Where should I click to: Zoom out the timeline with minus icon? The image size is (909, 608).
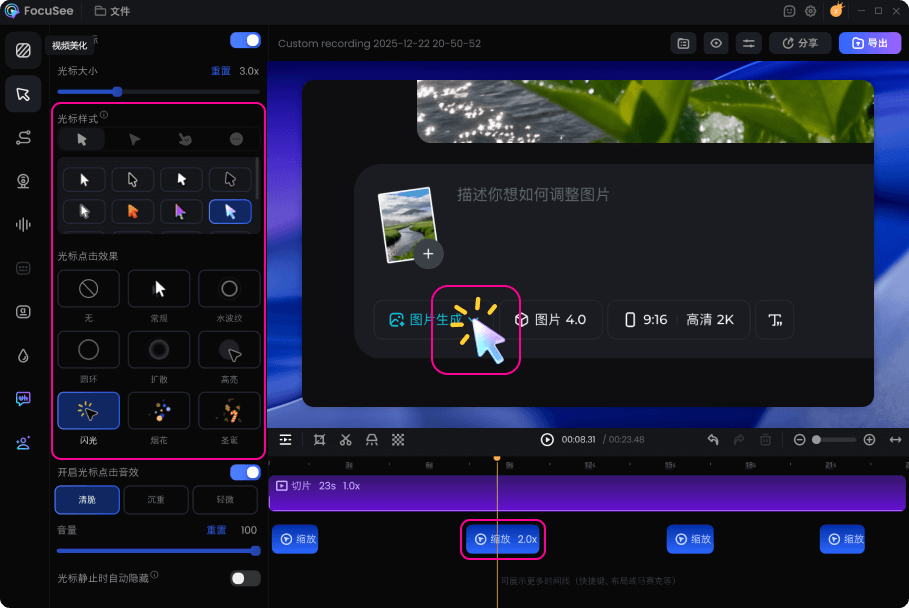799,440
